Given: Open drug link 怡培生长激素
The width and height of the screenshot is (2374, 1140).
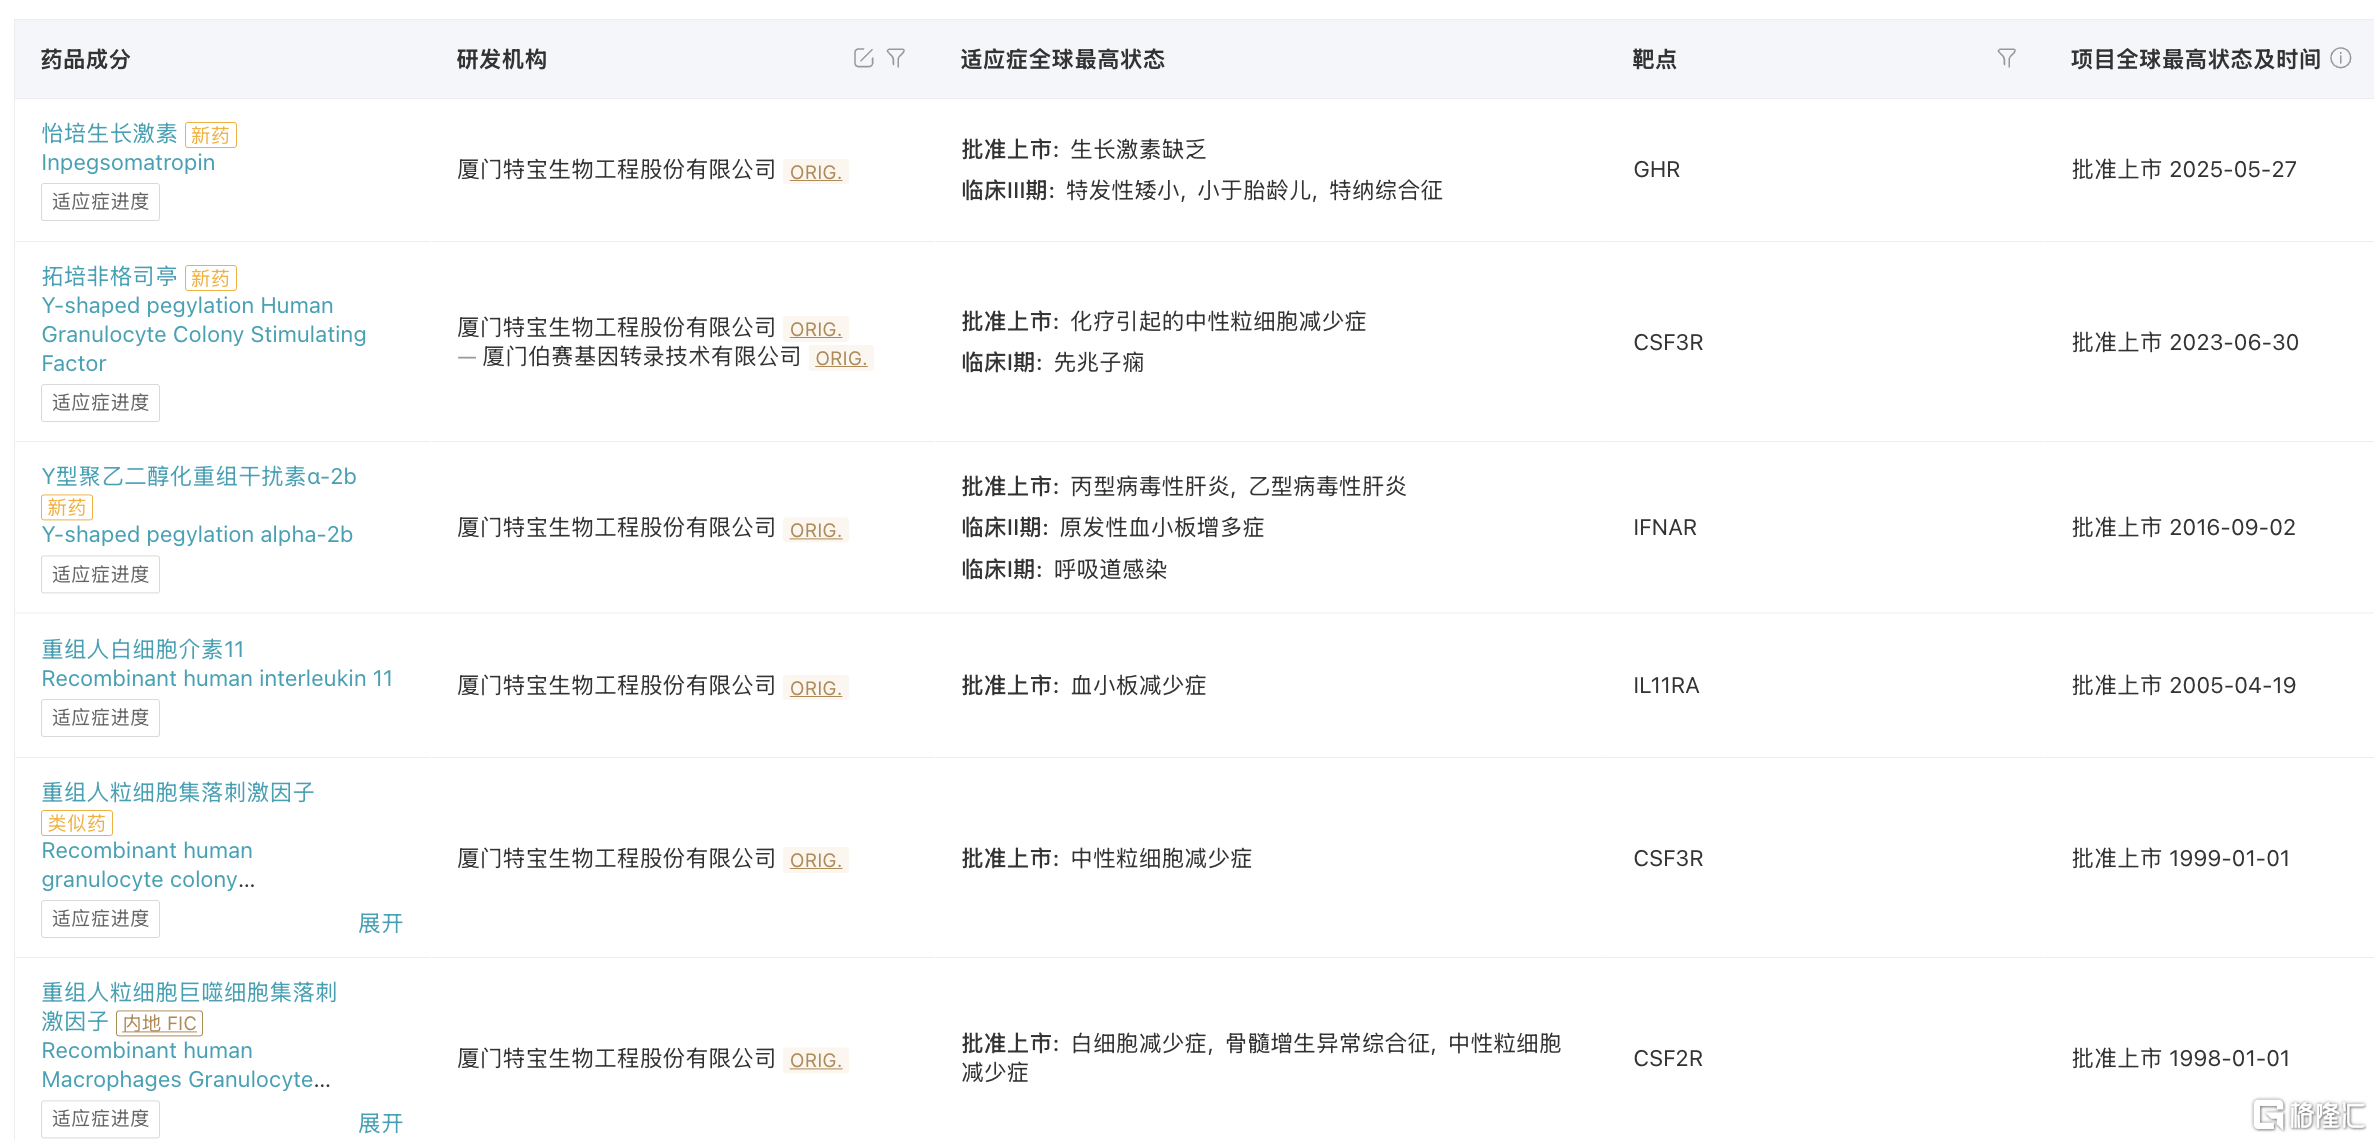Looking at the screenshot, I should tap(109, 133).
